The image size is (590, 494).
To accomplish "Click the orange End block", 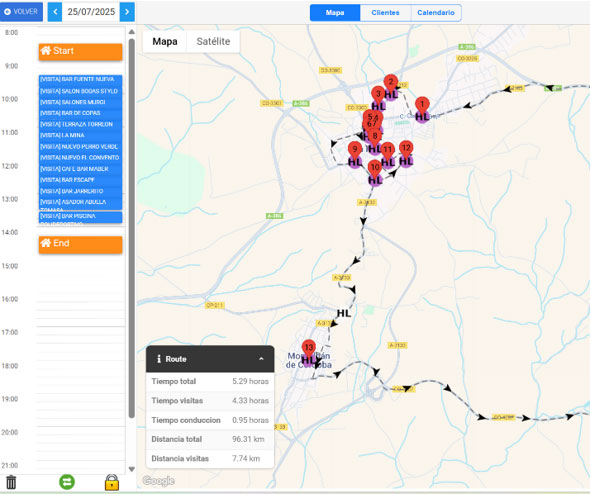I will click(x=81, y=245).
